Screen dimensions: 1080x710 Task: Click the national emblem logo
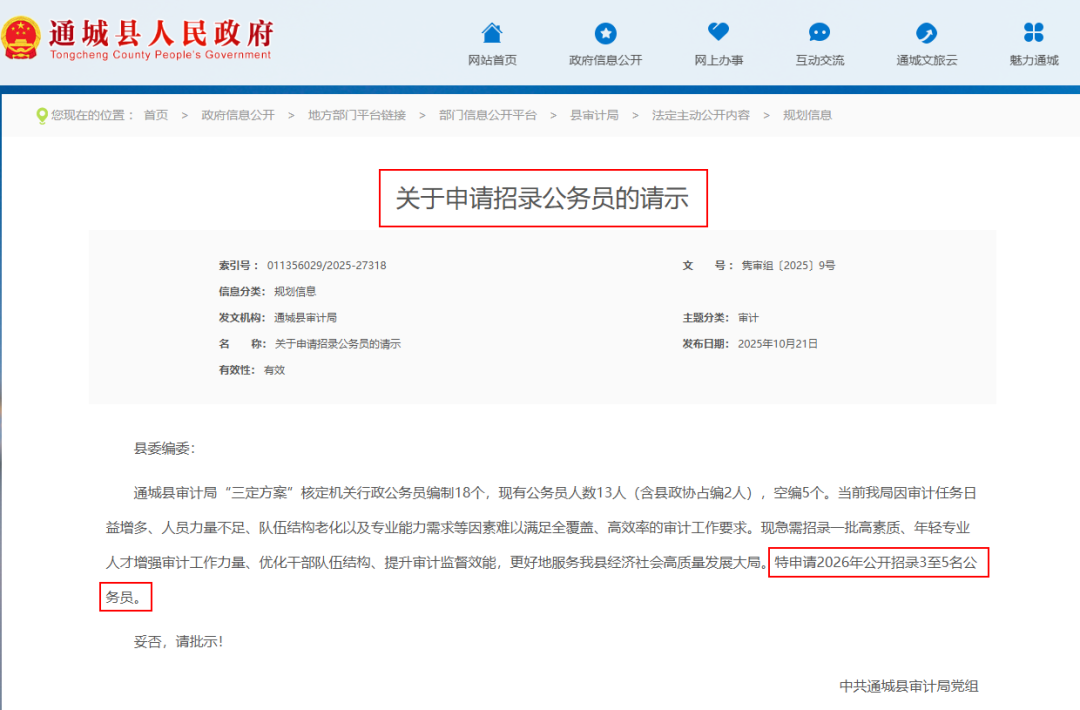[21, 39]
